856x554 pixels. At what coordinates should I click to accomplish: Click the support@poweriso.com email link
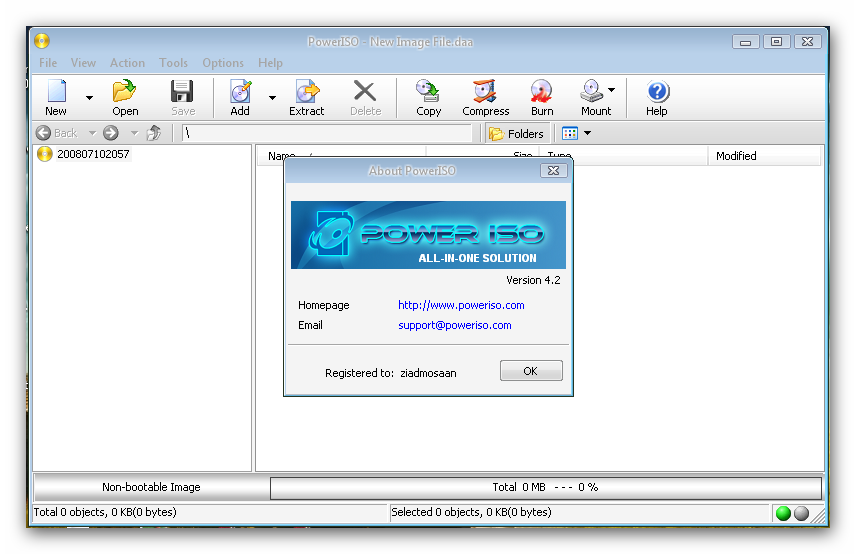[455, 325]
